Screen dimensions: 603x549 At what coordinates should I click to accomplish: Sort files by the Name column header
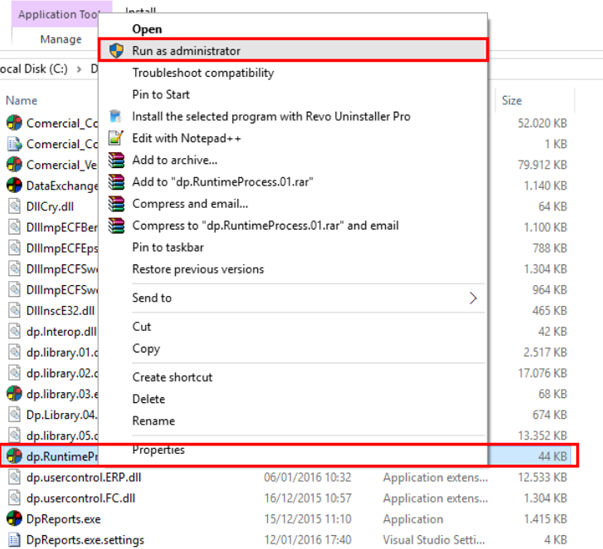coord(22,100)
